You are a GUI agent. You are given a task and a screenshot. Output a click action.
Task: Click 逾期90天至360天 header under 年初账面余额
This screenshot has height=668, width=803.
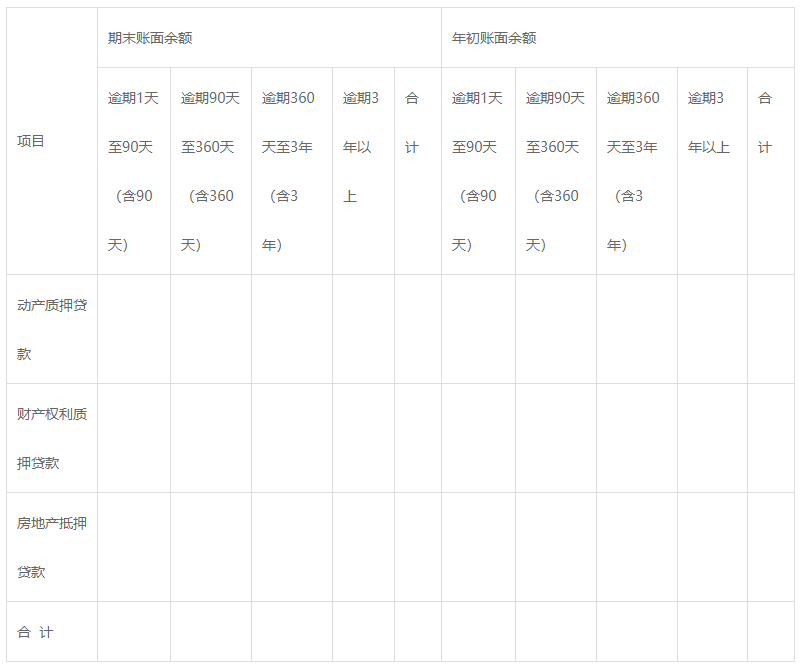pyautogui.click(x=555, y=171)
